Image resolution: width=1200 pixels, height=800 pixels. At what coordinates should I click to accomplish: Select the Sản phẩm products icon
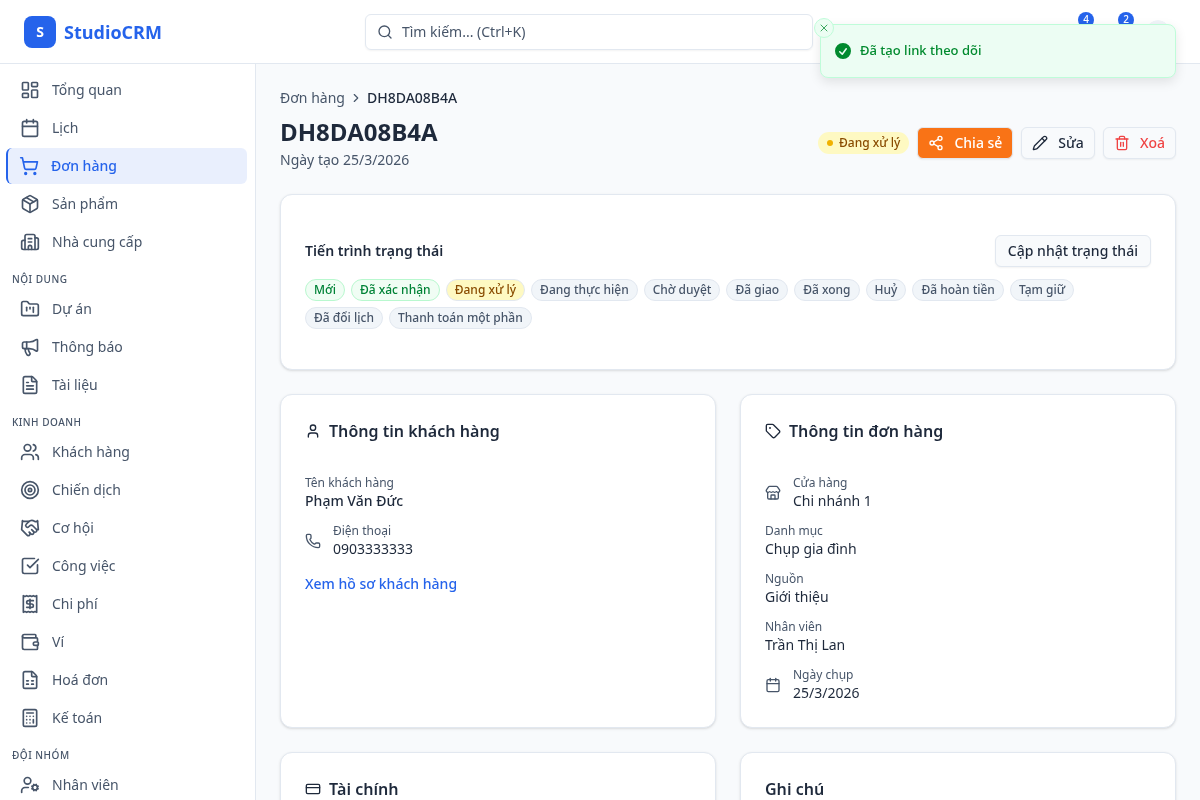pyautogui.click(x=29, y=203)
